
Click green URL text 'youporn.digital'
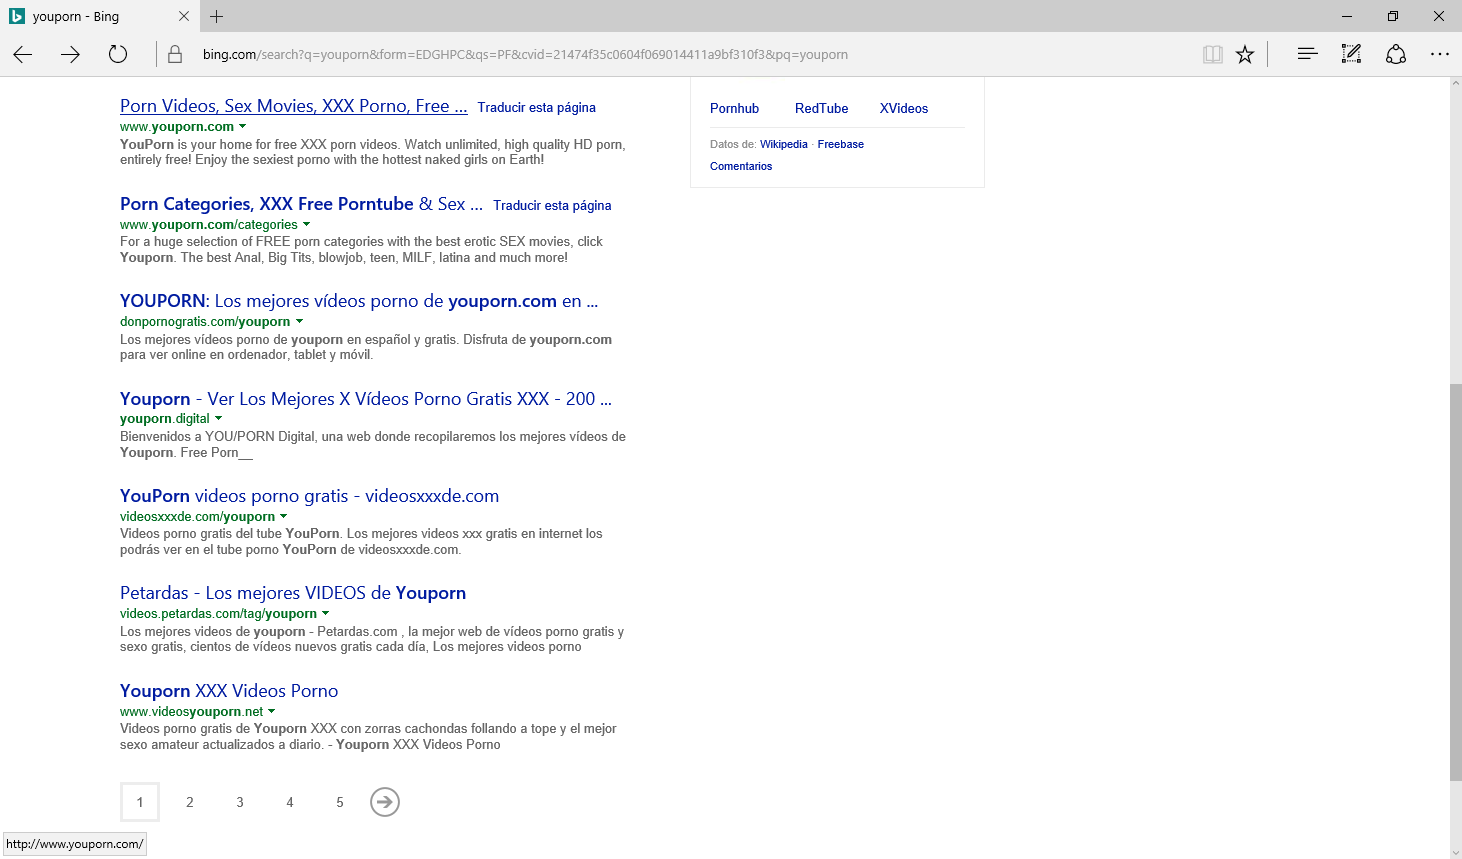(x=165, y=419)
